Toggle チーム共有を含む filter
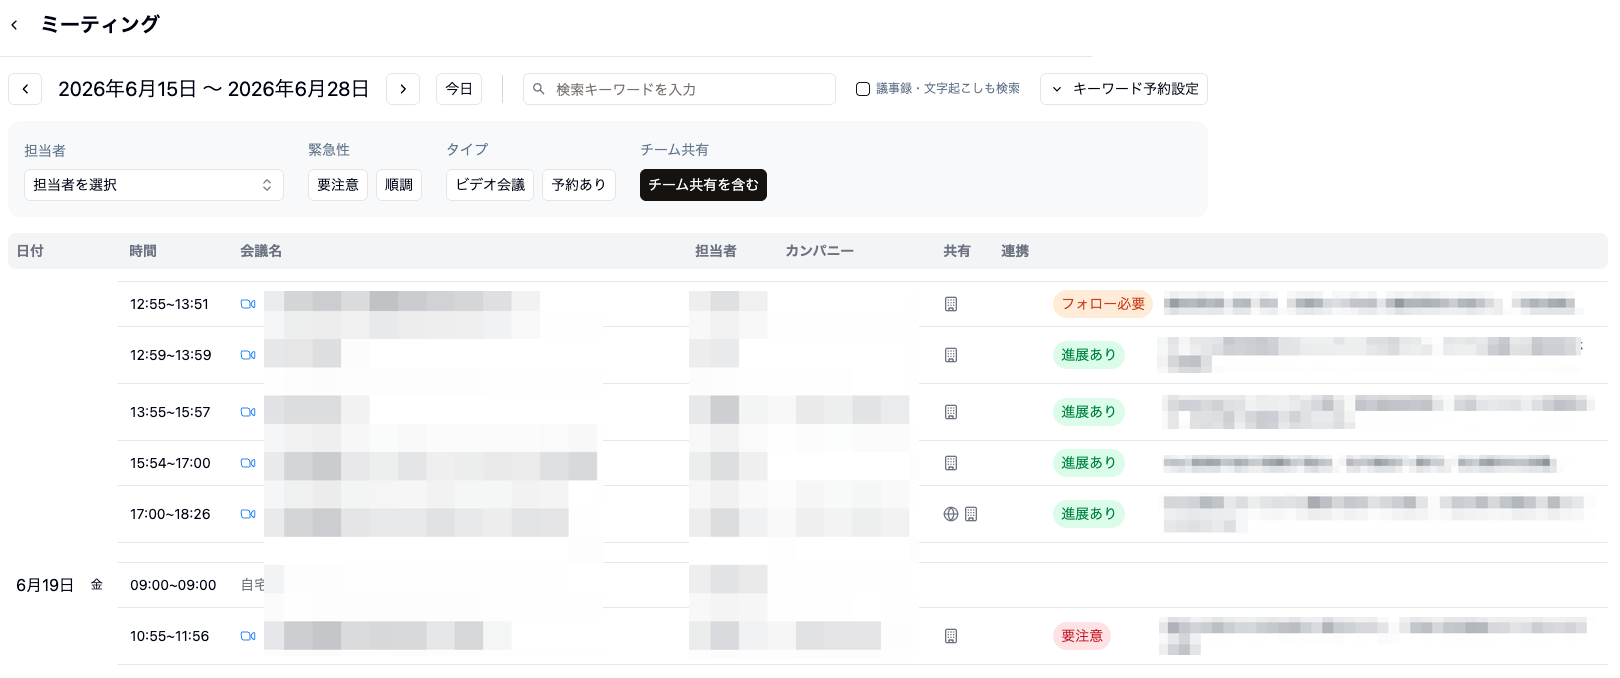The width and height of the screenshot is (1620, 678). (x=703, y=185)
